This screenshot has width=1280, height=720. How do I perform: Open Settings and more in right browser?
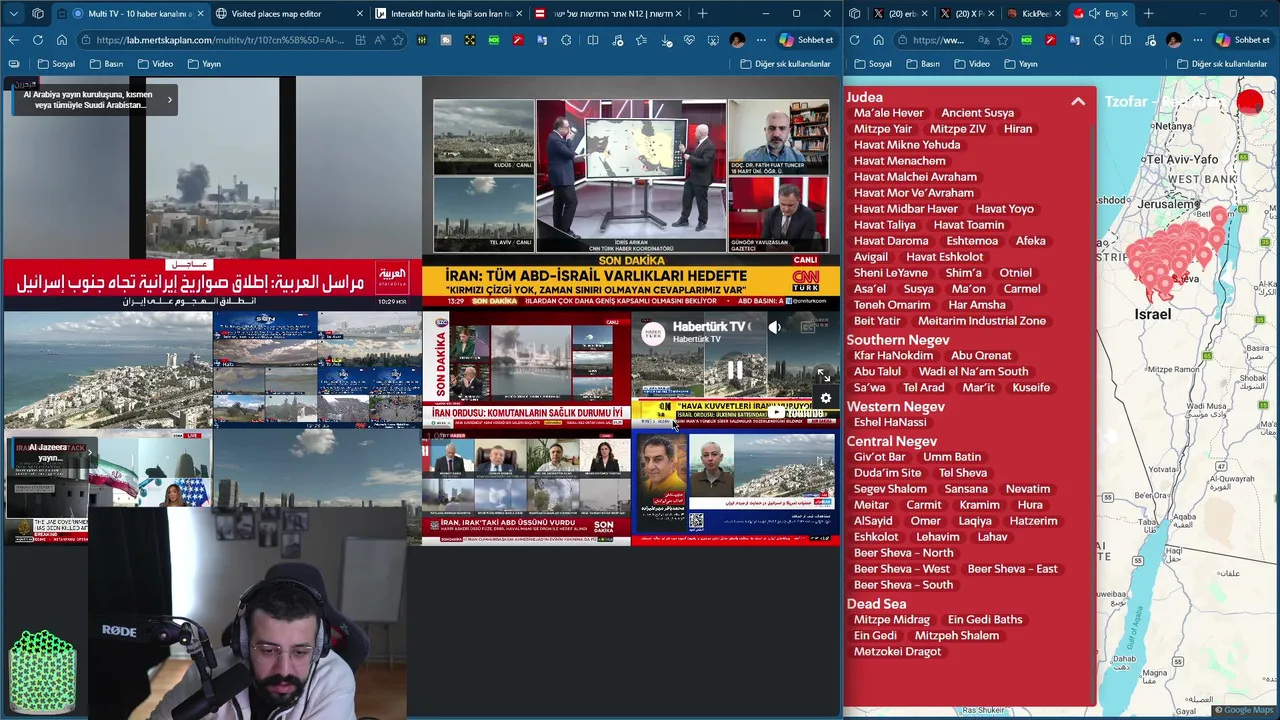pyautogui.click(x=1197, y=40)
